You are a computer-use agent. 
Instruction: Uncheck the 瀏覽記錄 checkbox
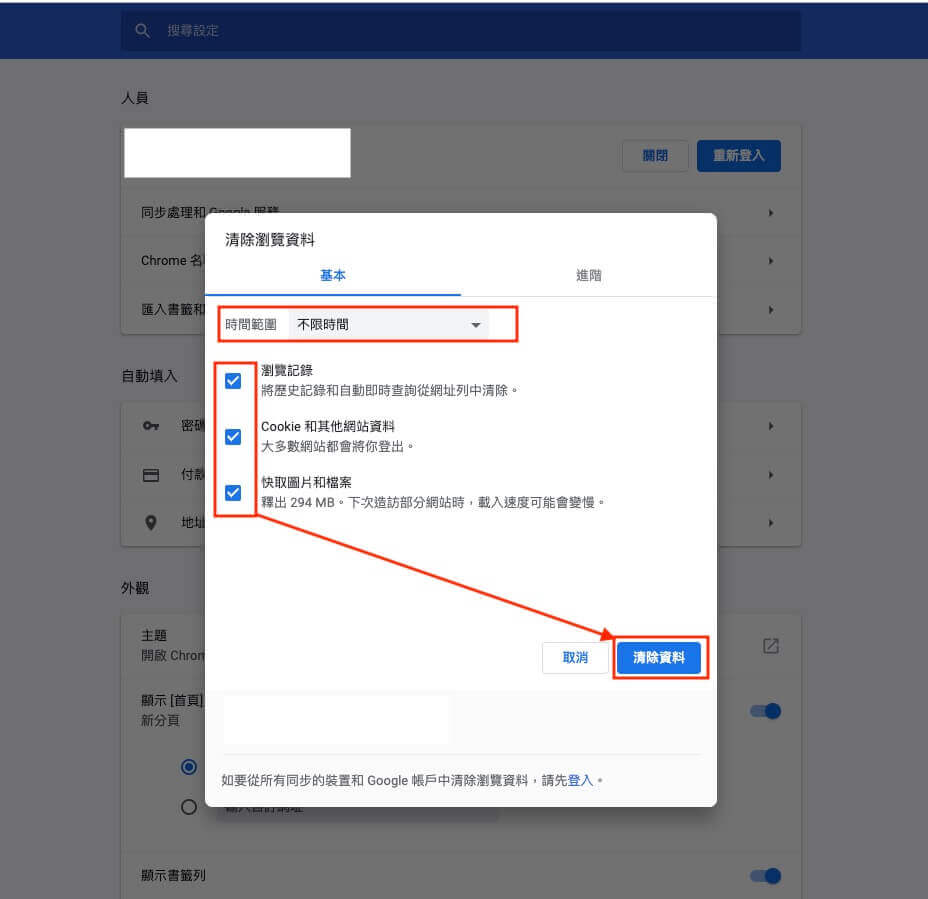[234, 380]
